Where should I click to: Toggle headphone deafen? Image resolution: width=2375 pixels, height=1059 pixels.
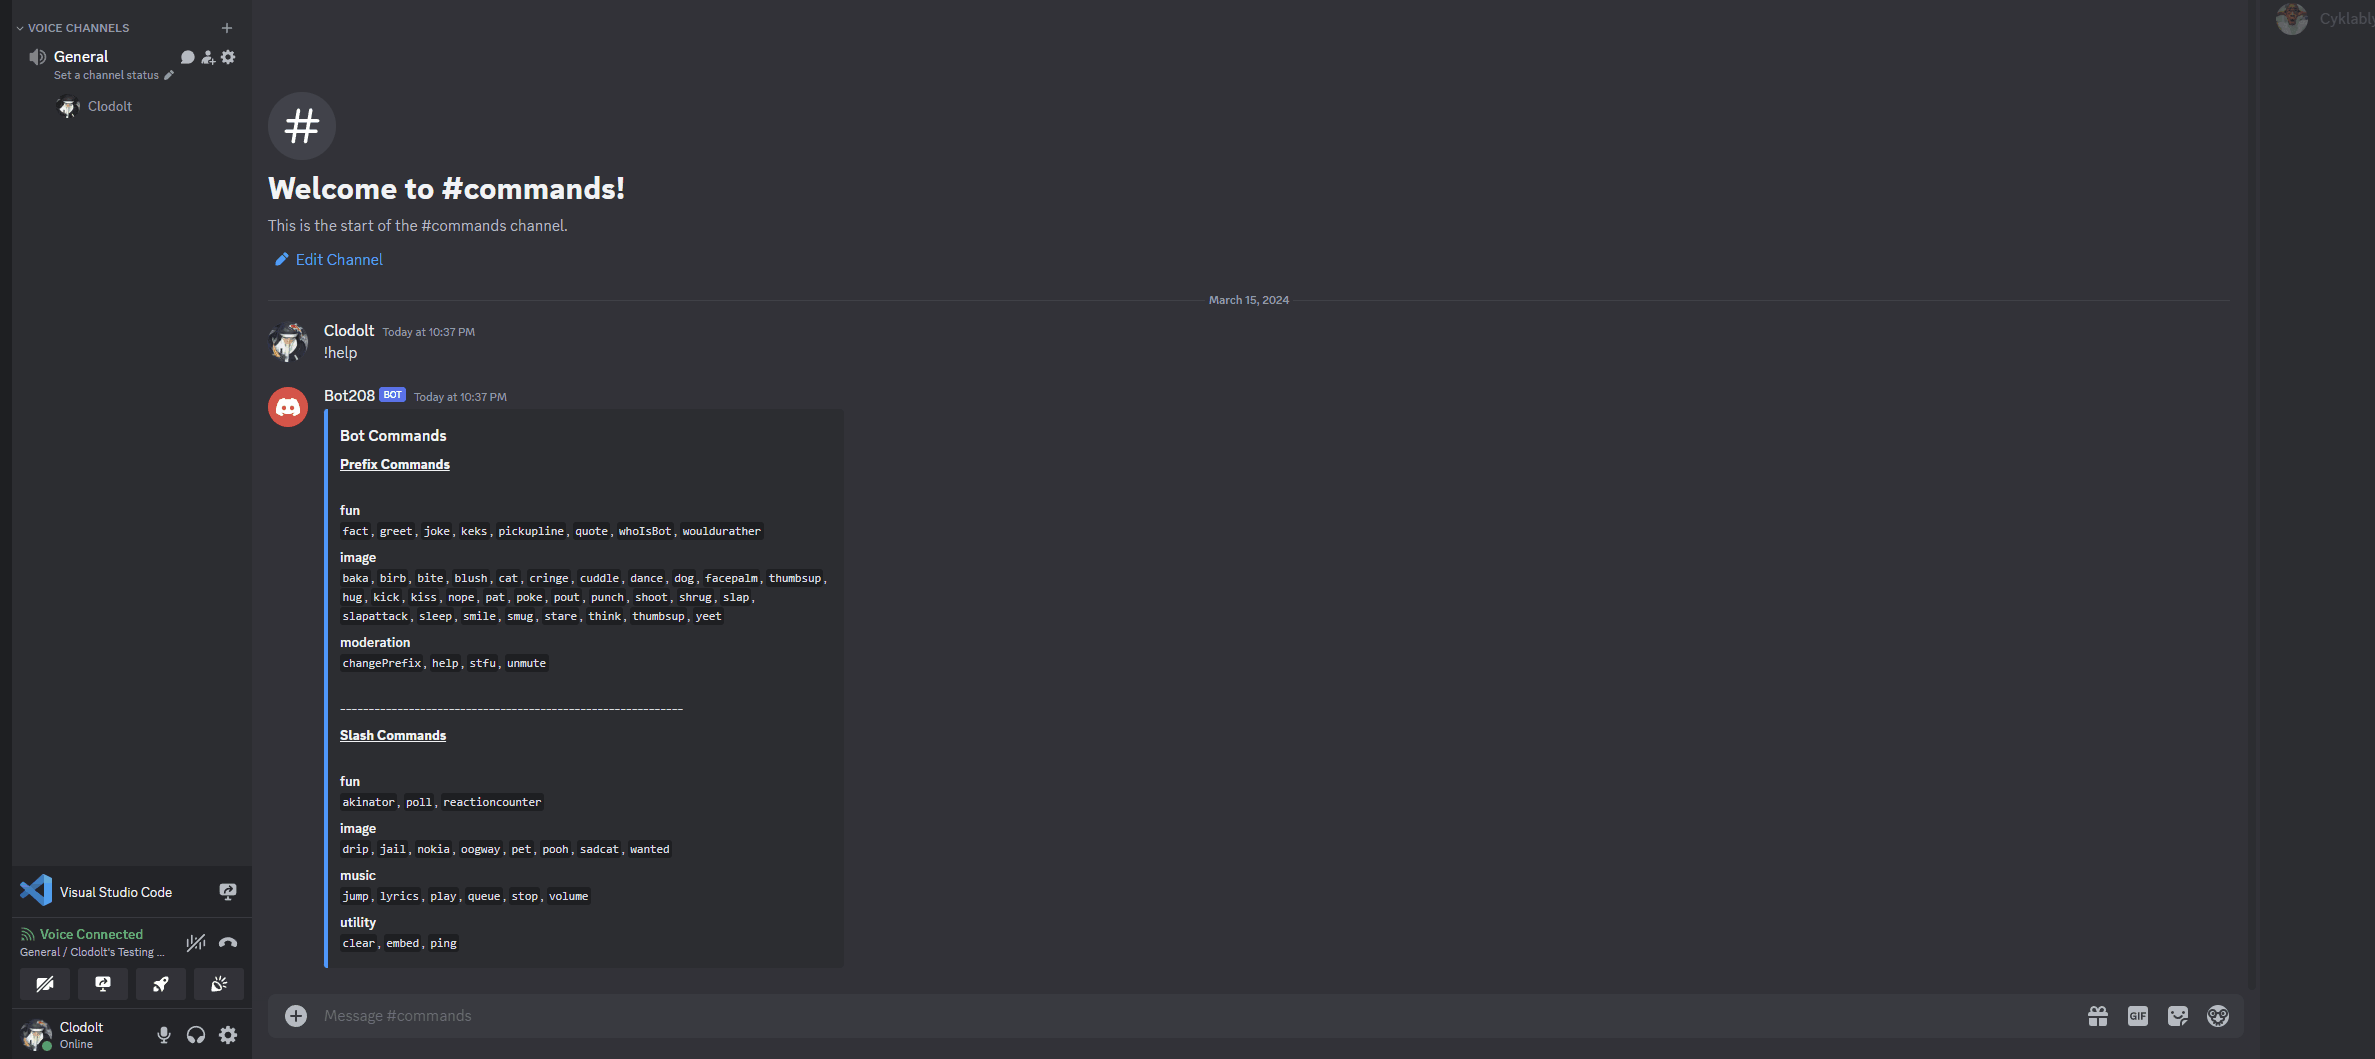(196, 1035)
